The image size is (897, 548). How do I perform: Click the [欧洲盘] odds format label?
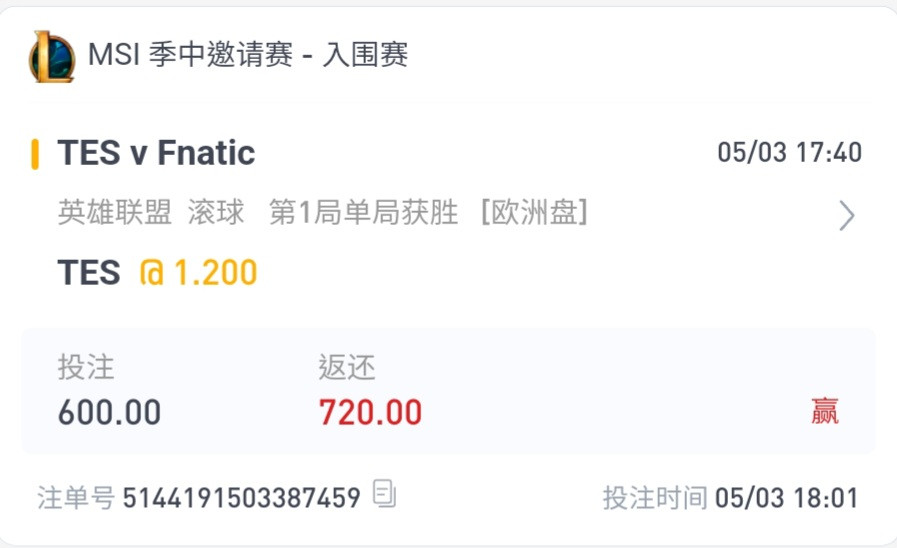click(534, 213)
